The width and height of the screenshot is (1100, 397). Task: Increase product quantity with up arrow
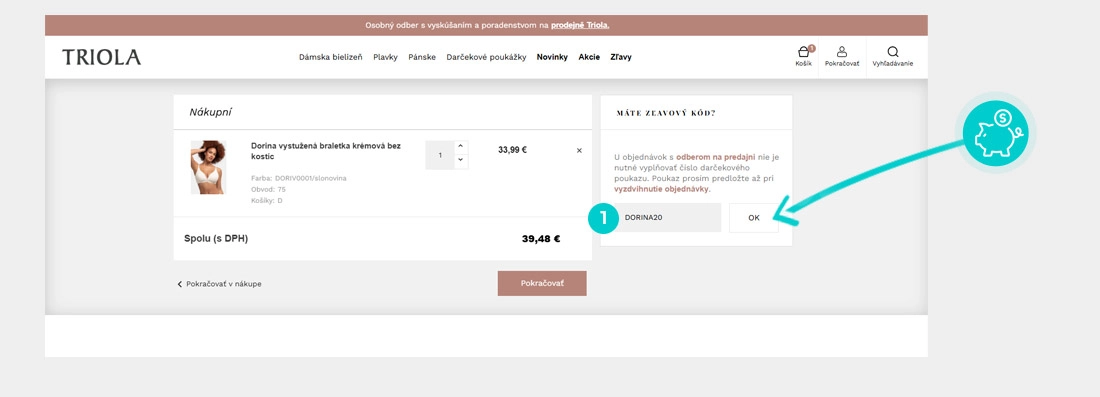[460, 147]
